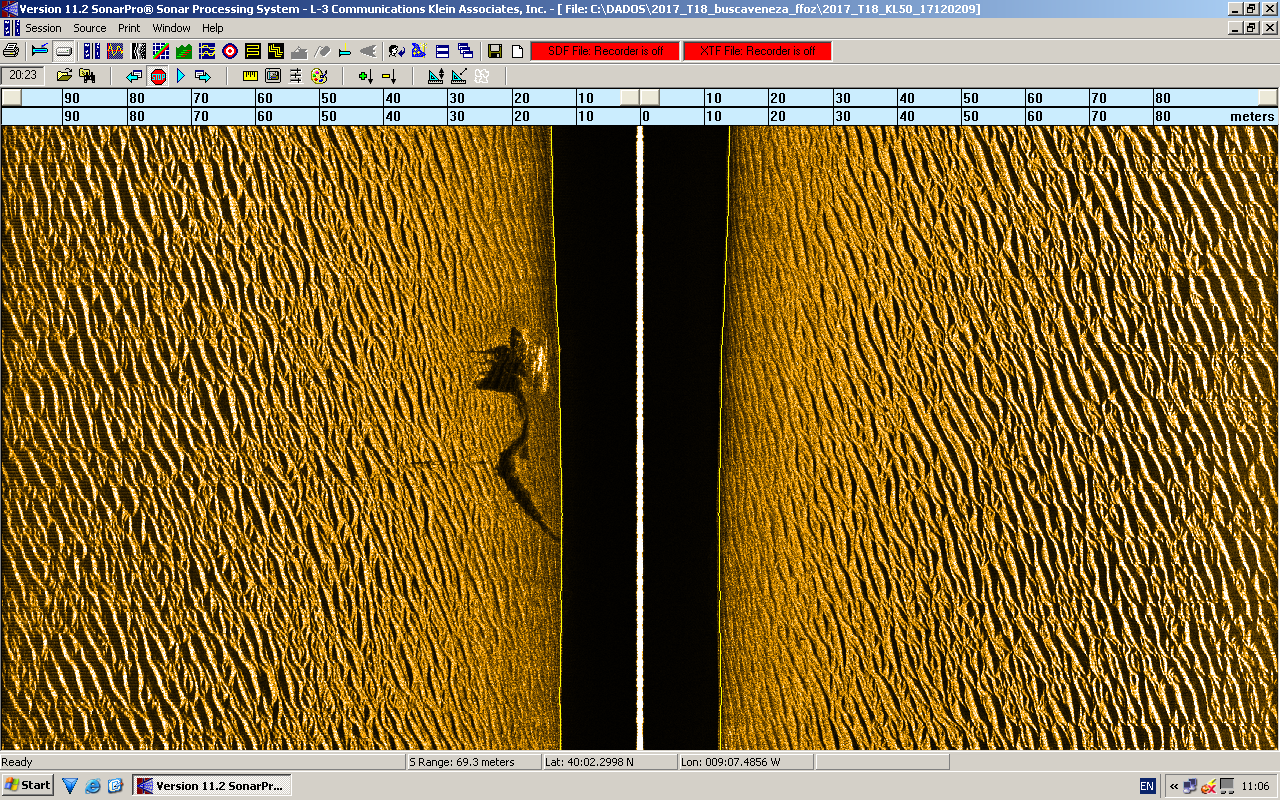Click the floppy disk save icon
Screen dimensions: 1280x800
tap(494, 51)
